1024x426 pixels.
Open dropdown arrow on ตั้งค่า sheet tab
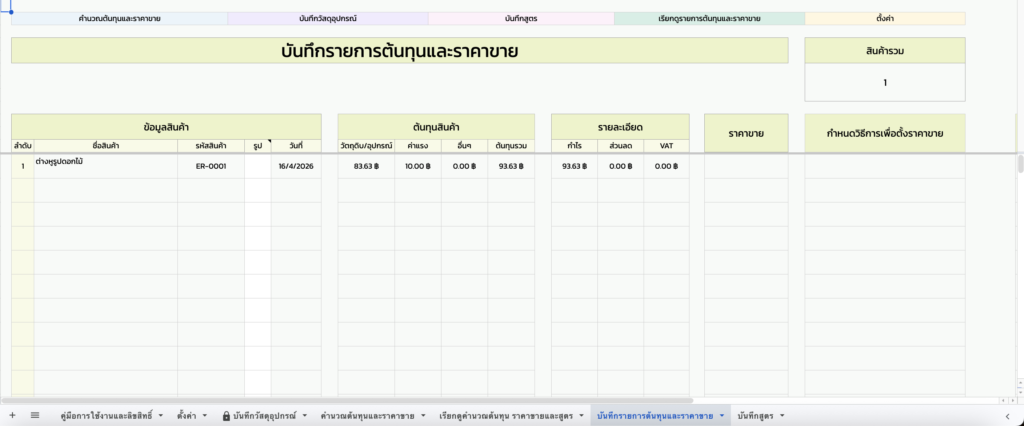coord(204,416)
